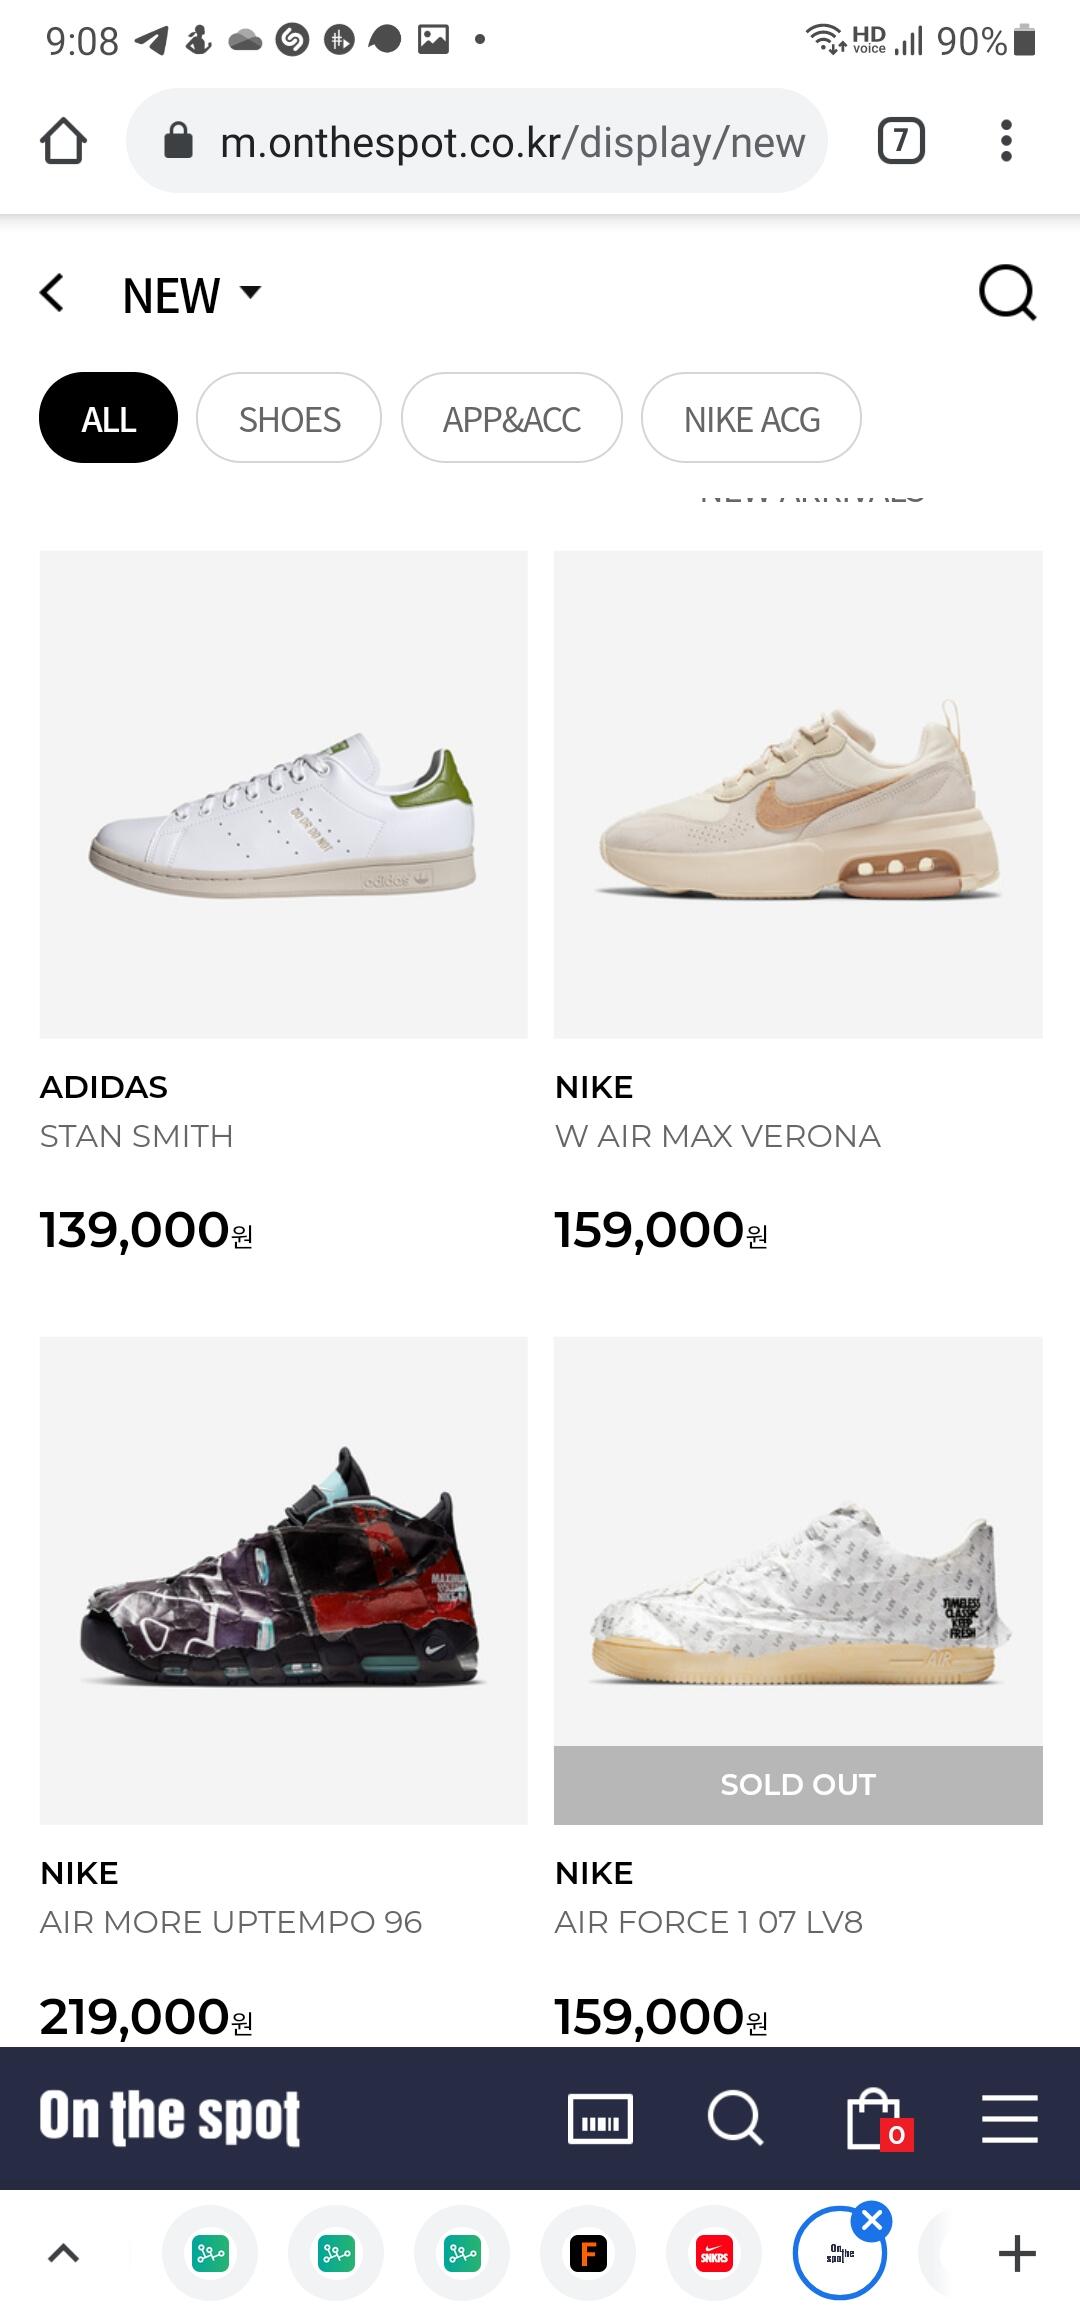Select the SHOES filter tab
Image resolution: width=1080 pixels, height=2316 pixels.
click(x=289, y=418)
